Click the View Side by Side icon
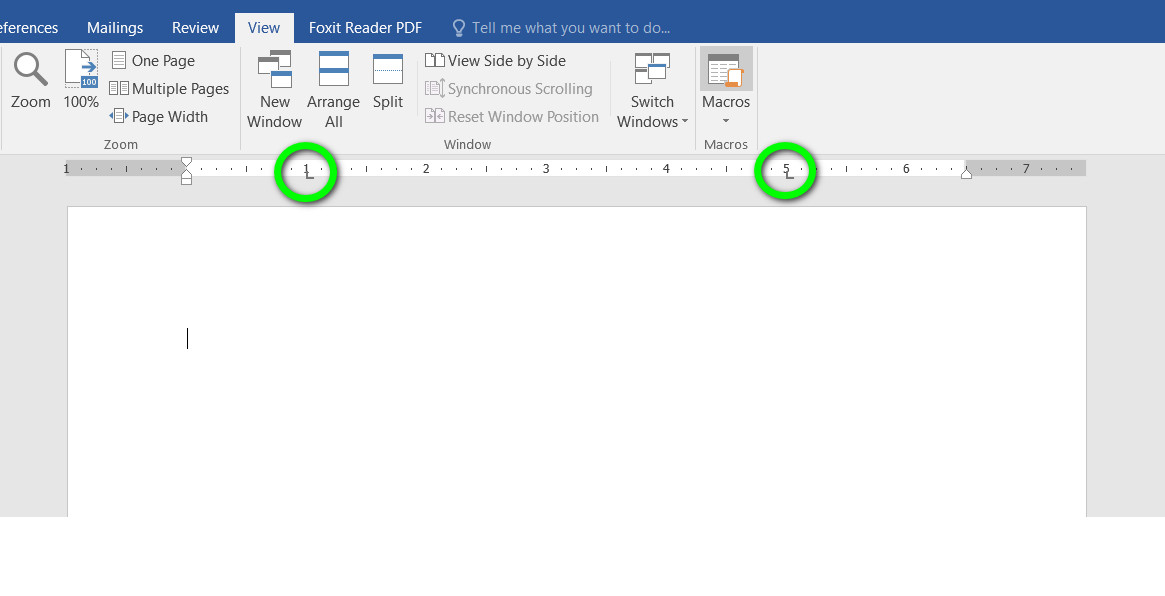Screen dimensions: 1165x596 pos(435,60)
